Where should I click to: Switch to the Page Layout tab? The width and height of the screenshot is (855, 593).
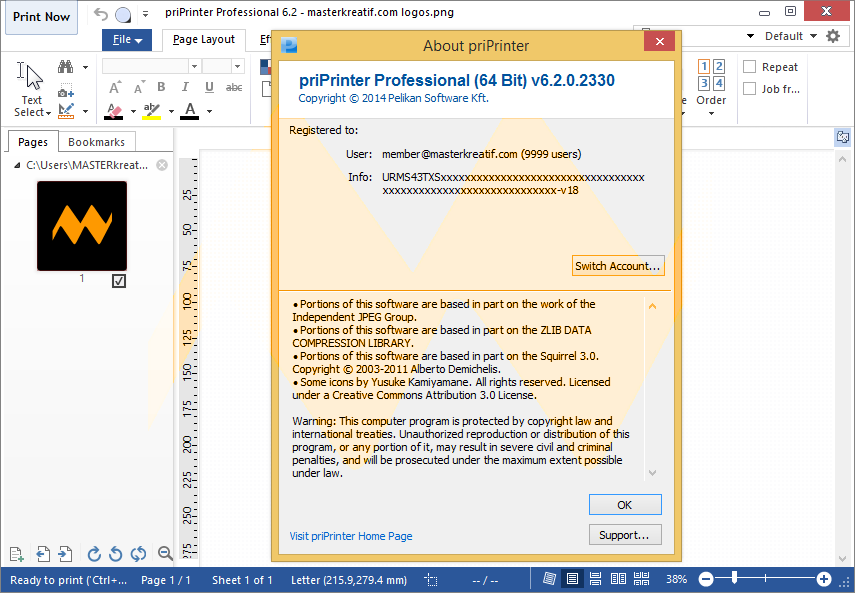[x=203, y=40]
